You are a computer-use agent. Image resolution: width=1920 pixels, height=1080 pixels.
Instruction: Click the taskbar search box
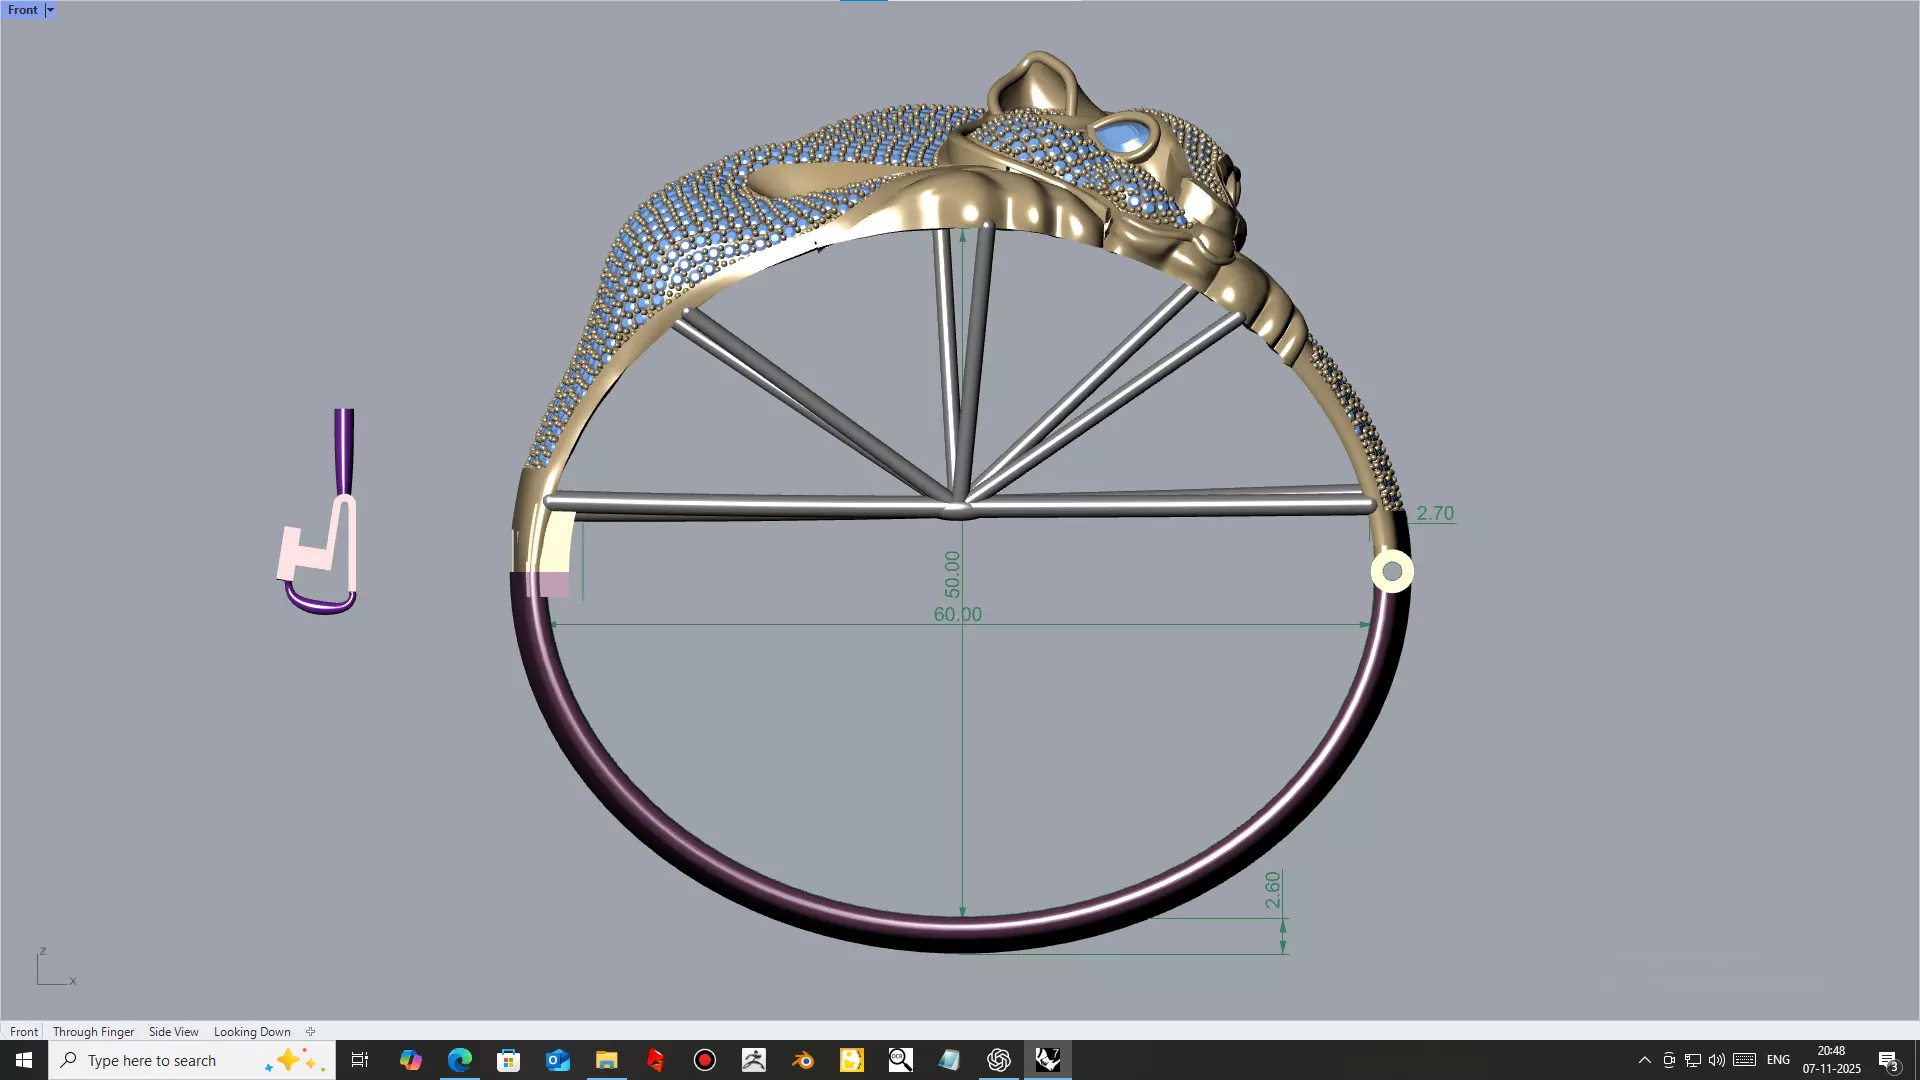(192, 1060)
